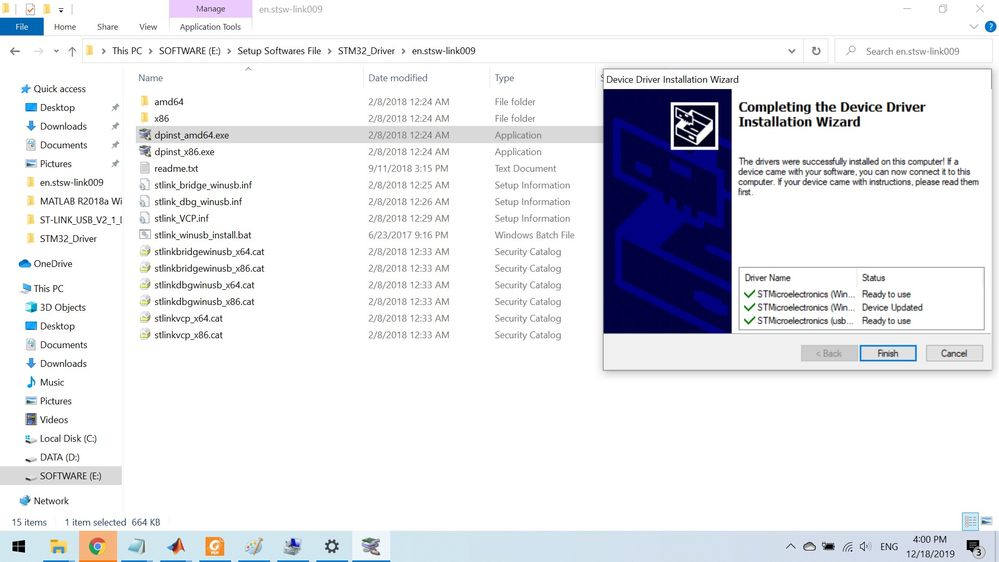Click the dpinst_x86.exe application icon

(145, 151)
